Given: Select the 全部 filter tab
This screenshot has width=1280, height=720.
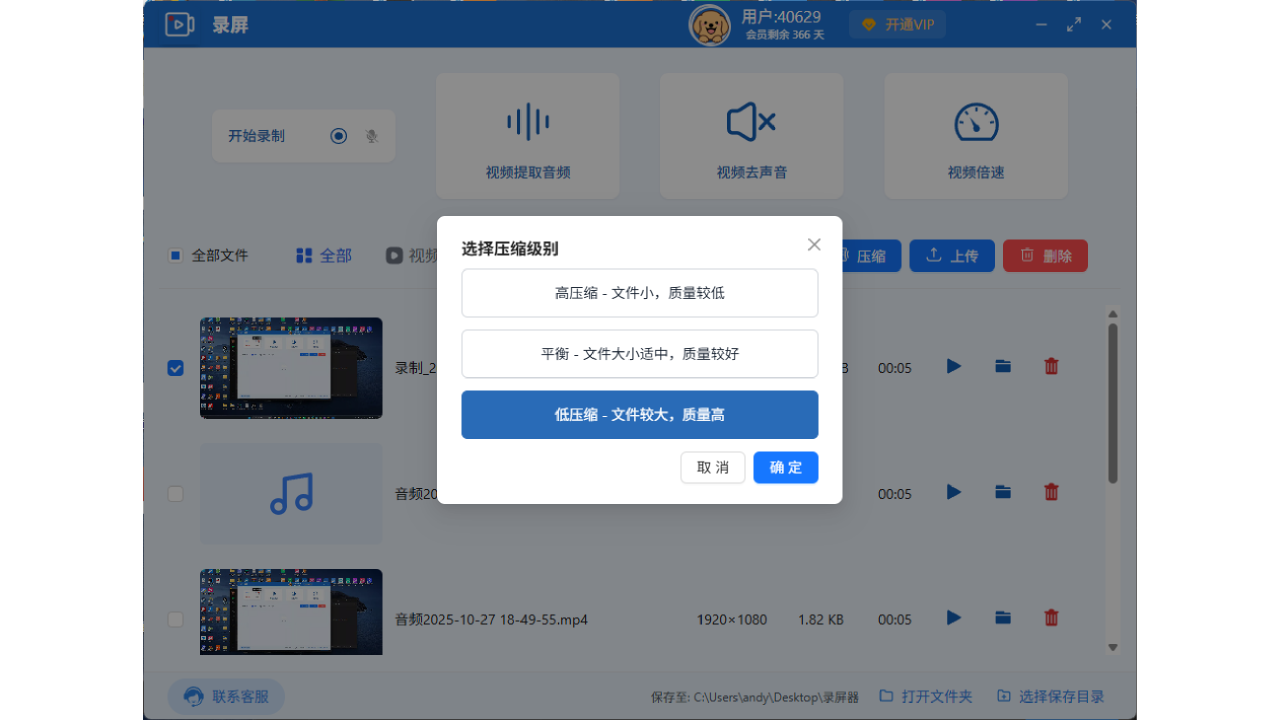Looking at the screenshot, I should tap(322, 255).
